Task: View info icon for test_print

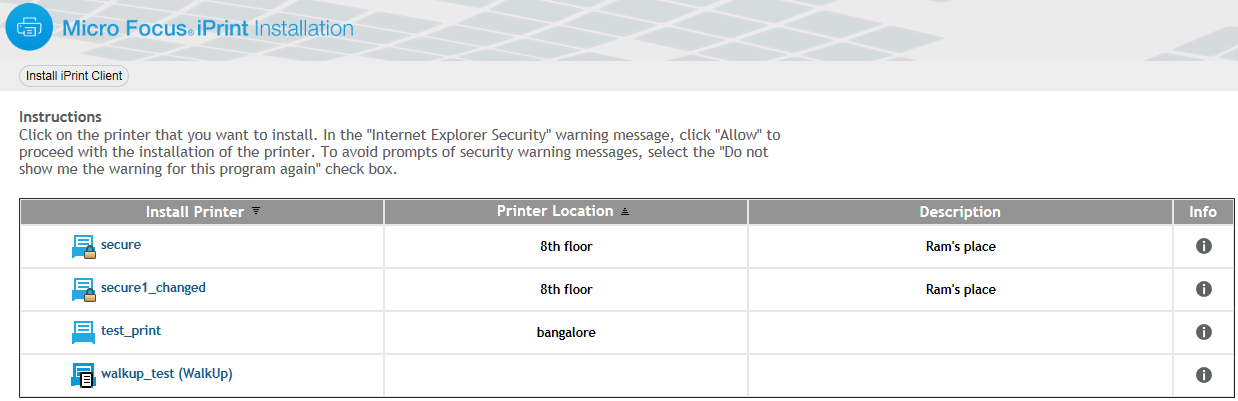Action: tap(1204, 332)
